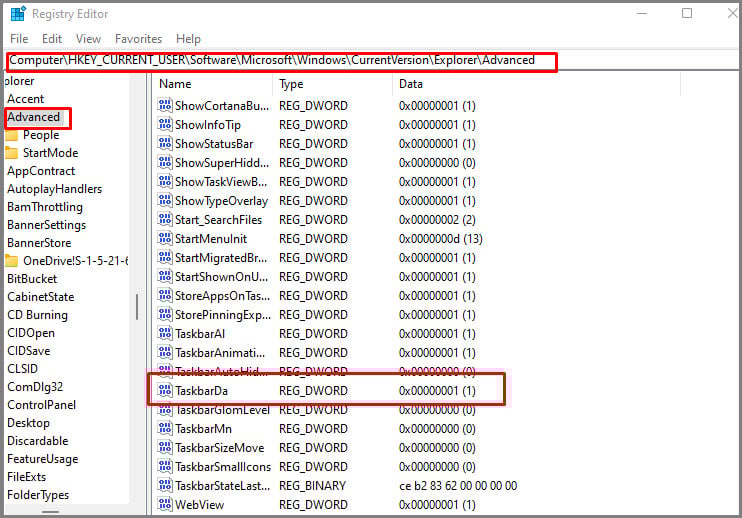742x518 pixels.
Task: Select the Desktop key in the tree
Action: pyautogui.click(x=28, y=422)
